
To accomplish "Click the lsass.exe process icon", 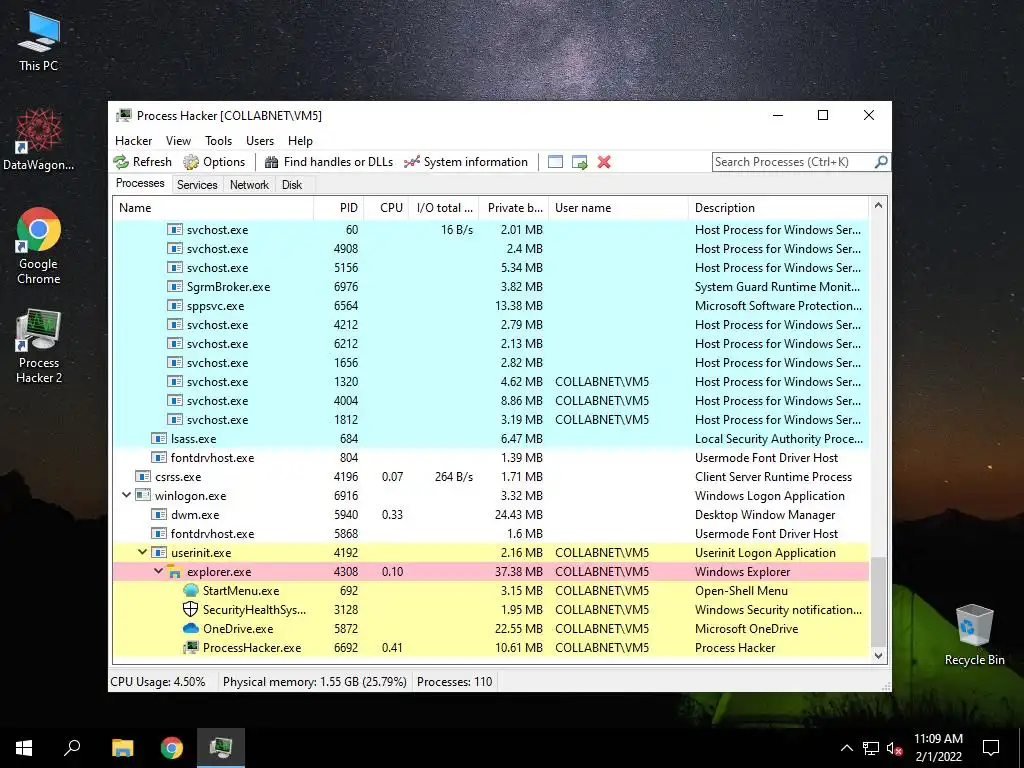I will [x=159, y=439].
